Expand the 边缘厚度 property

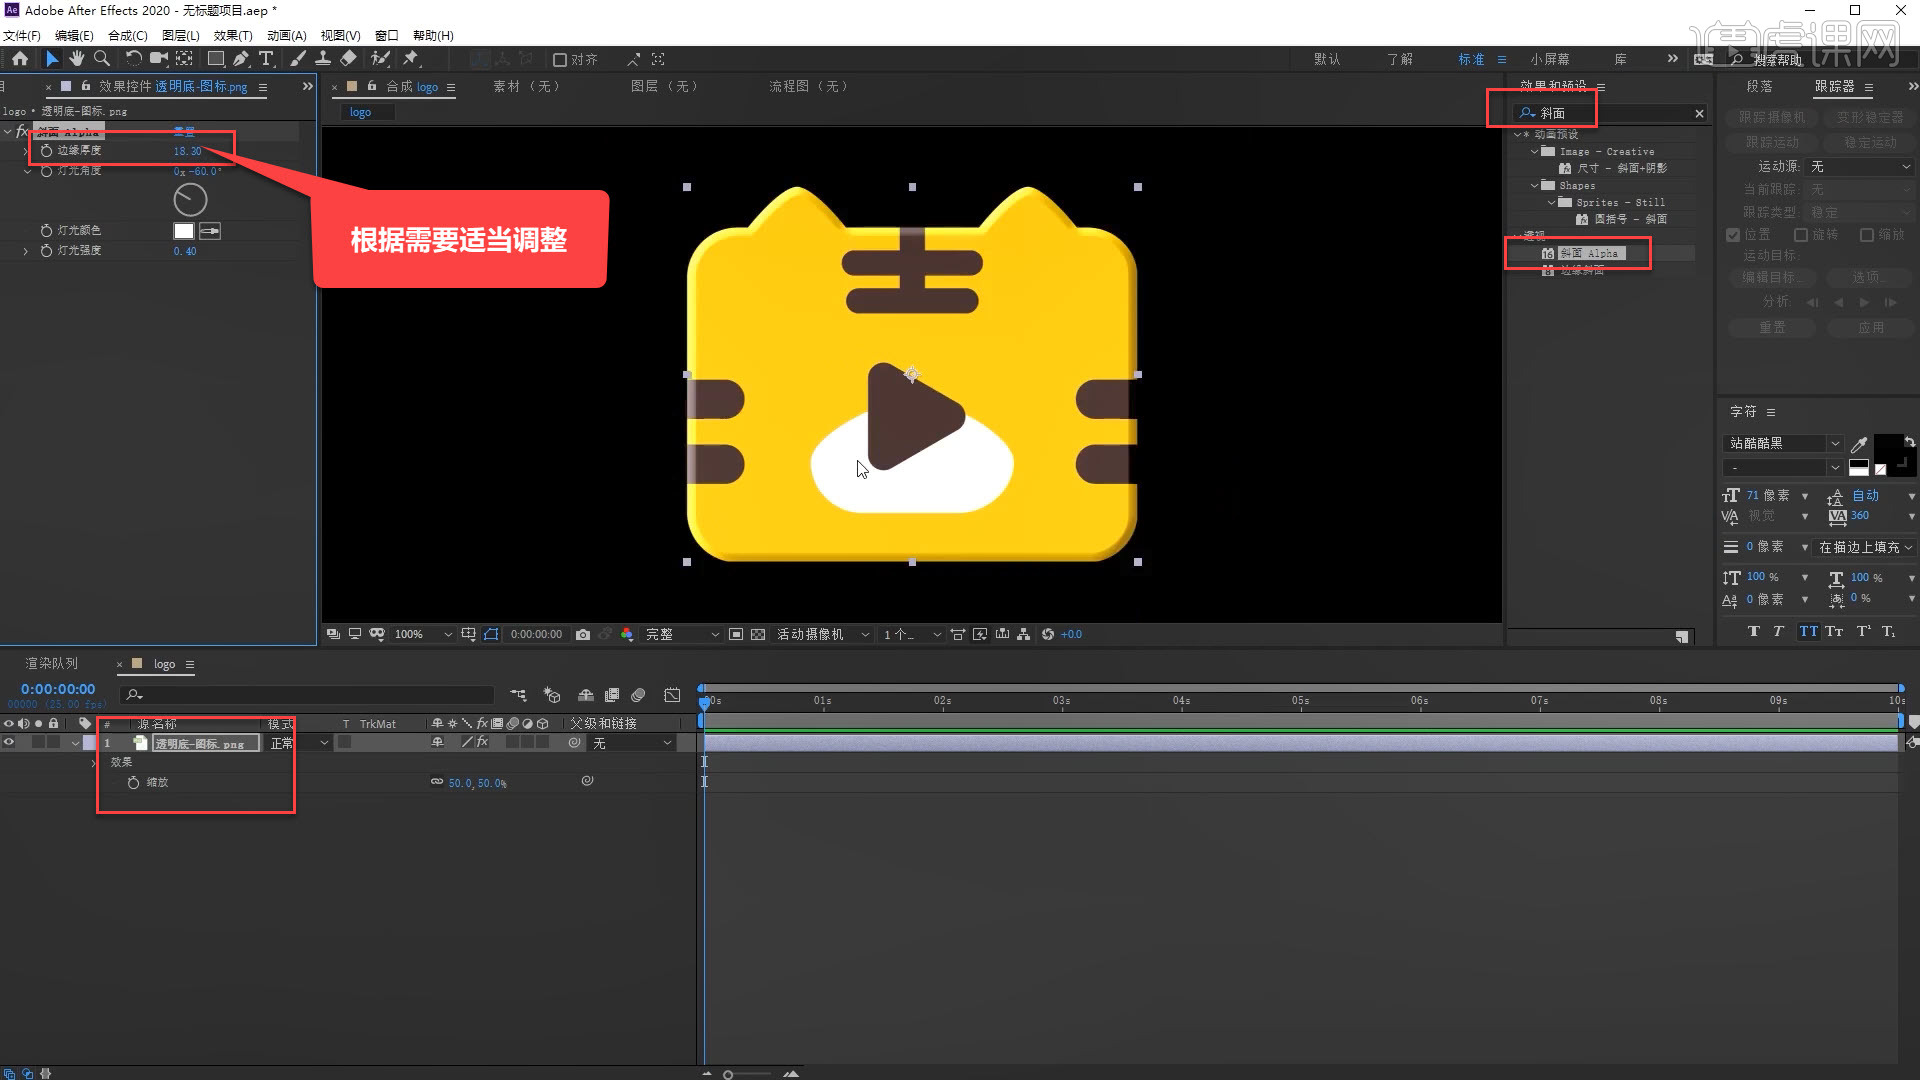click(x=26, y=151)
